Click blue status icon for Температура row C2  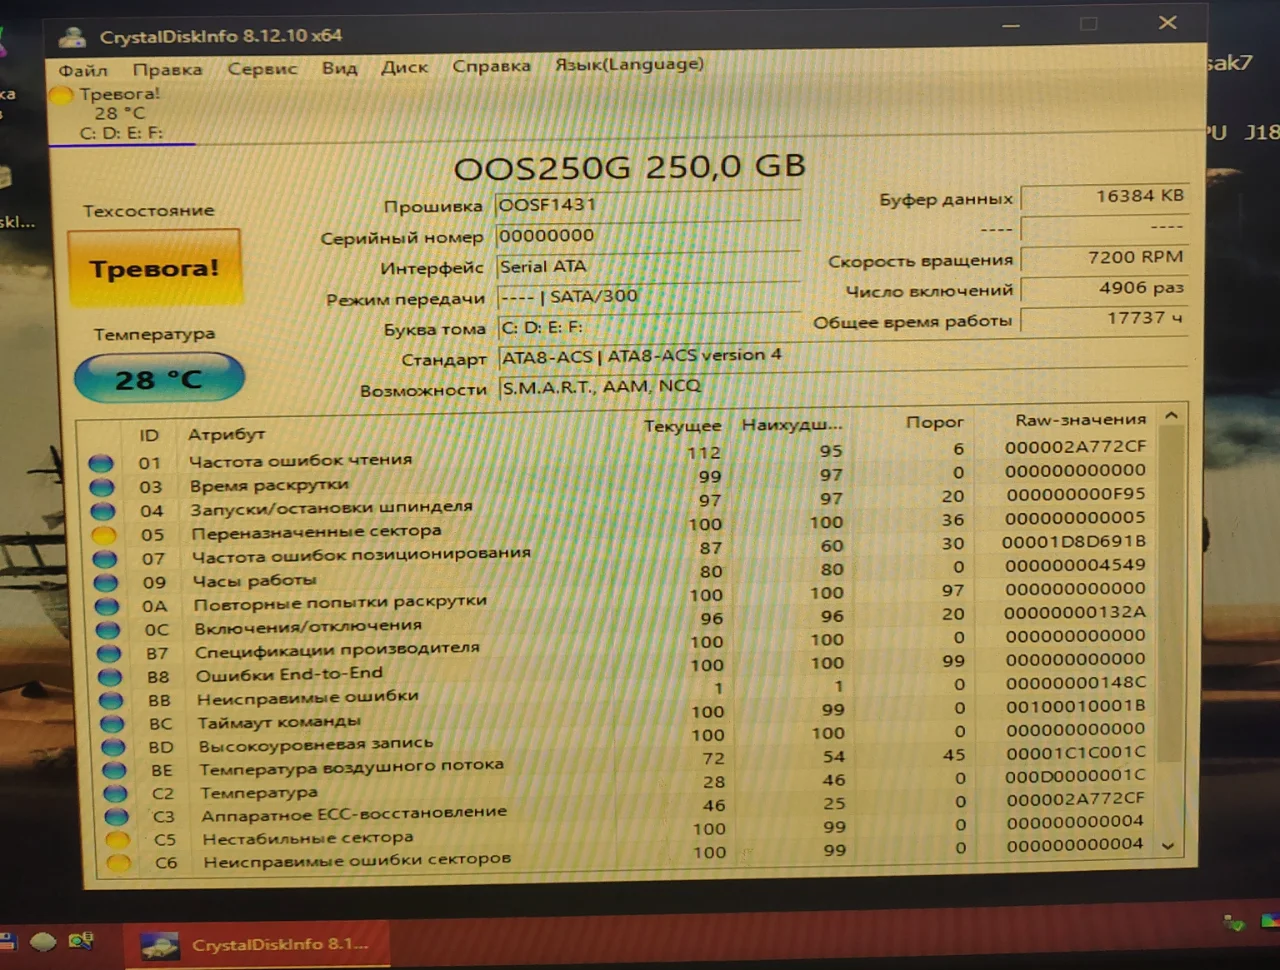click(116, 794)
